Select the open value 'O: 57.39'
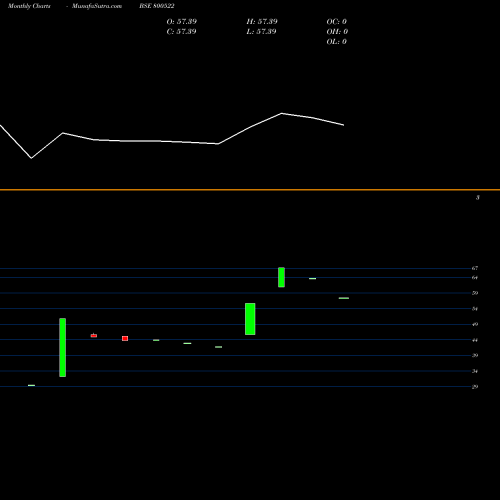 182,21
